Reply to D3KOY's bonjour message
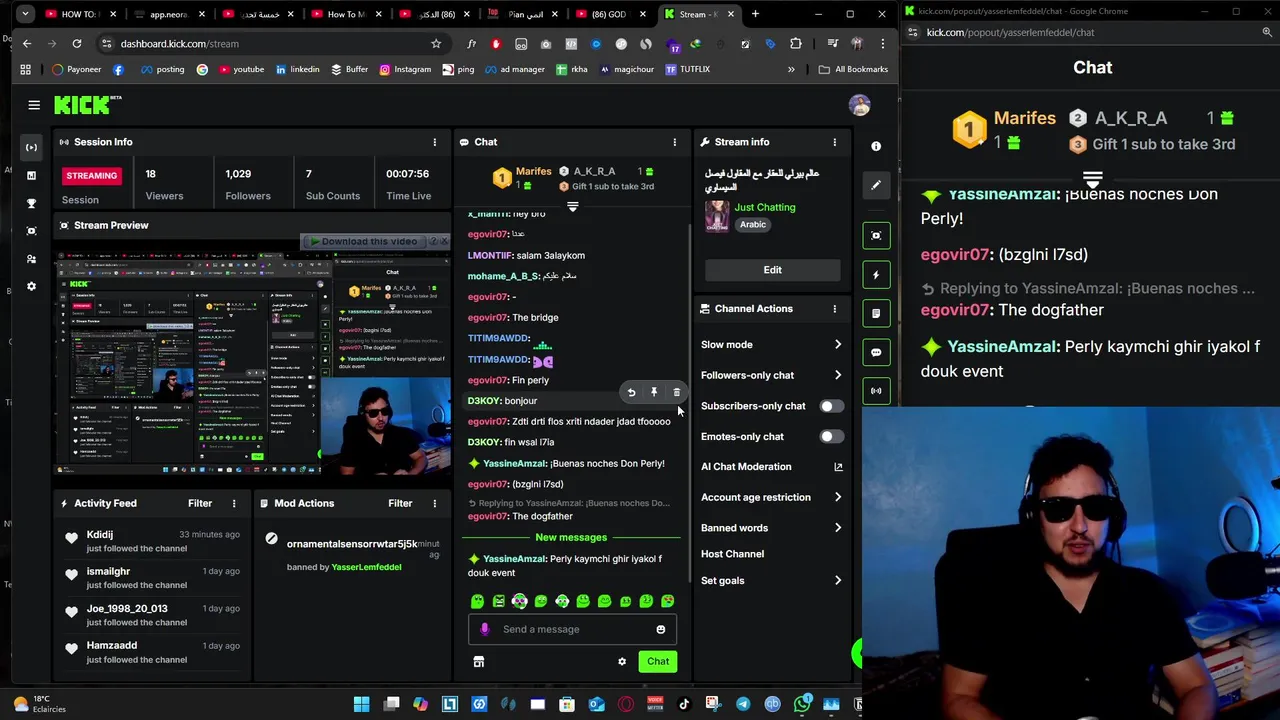 [x=631, y=393]
